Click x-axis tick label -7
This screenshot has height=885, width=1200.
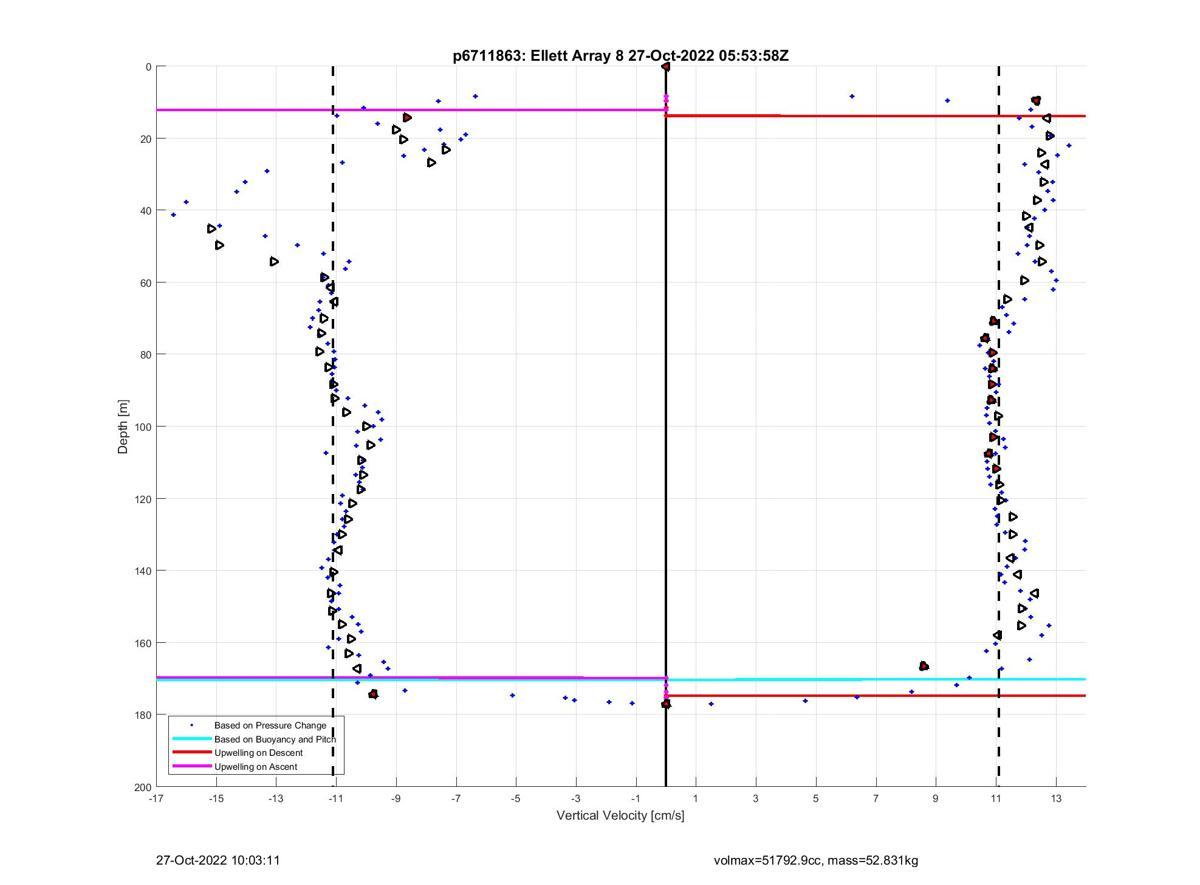[456, 797]
